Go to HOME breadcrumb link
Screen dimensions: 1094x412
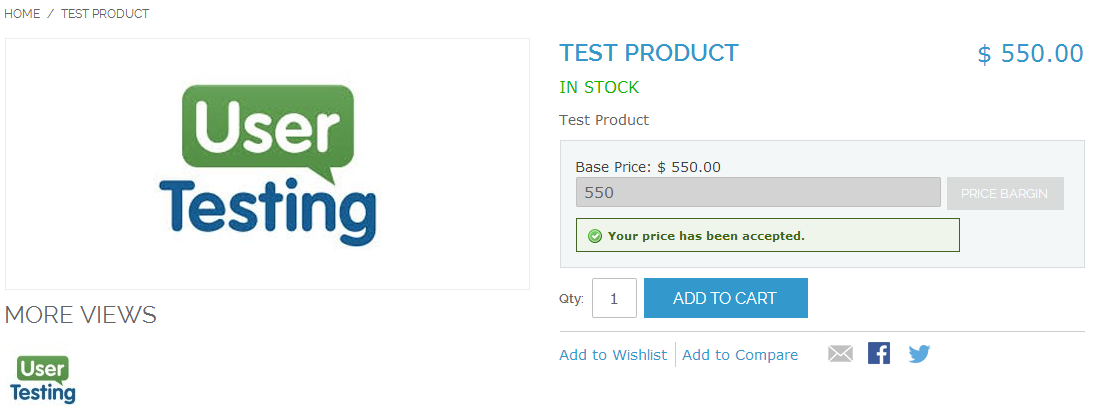[x=23, y=14]
